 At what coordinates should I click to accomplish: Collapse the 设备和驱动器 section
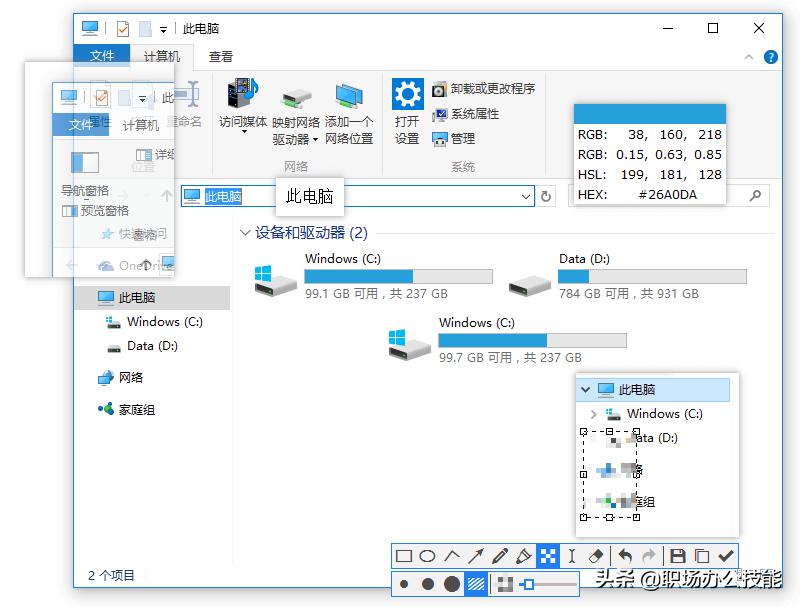click(x=245, y=232)
